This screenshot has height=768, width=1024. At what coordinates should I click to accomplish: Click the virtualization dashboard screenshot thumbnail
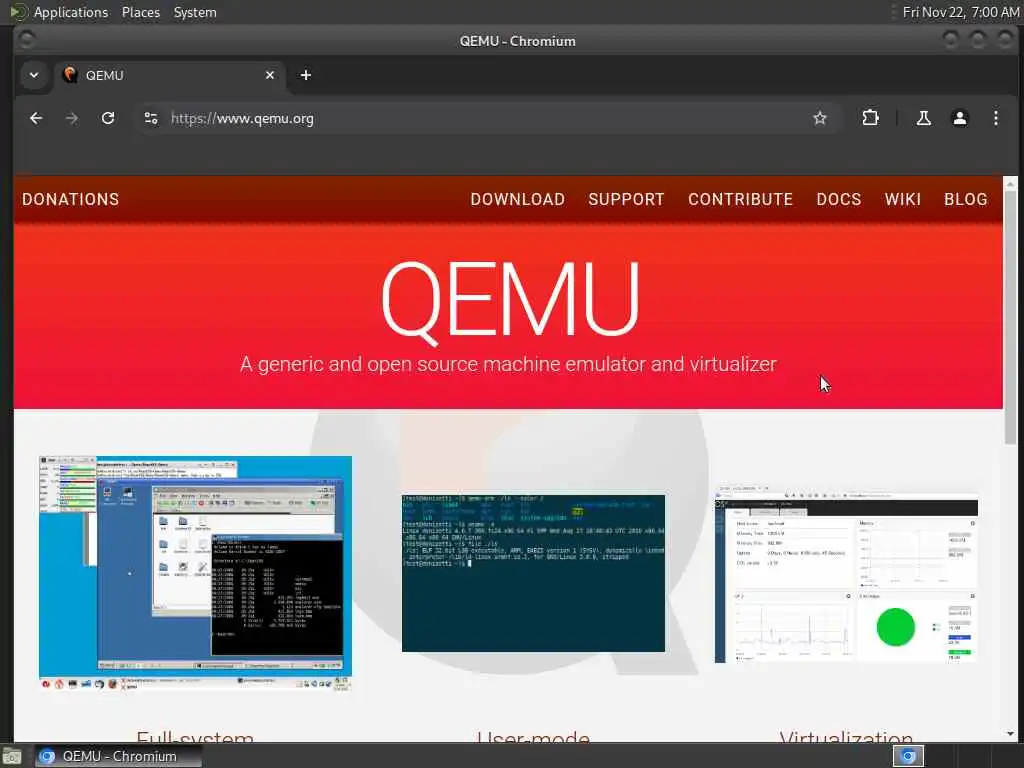coord(846,575)
